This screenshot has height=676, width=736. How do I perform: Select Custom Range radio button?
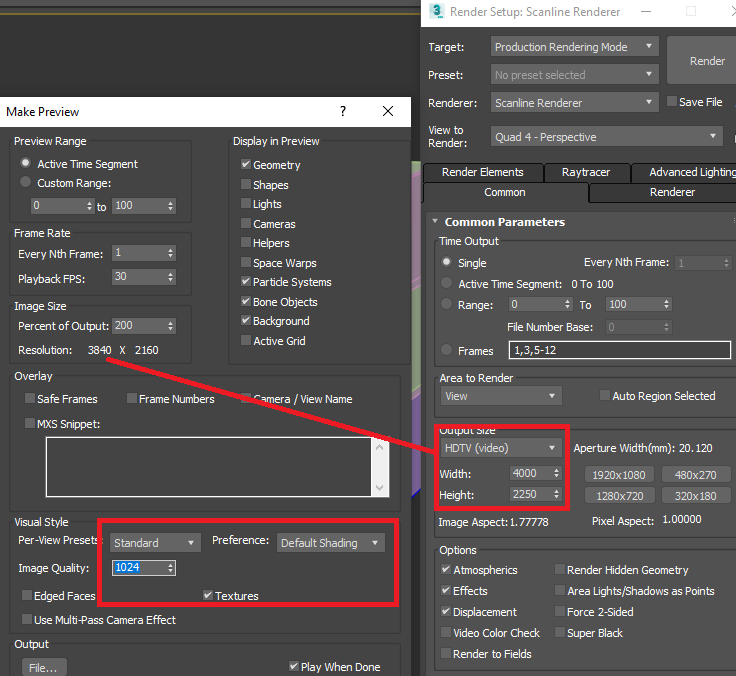25,182
